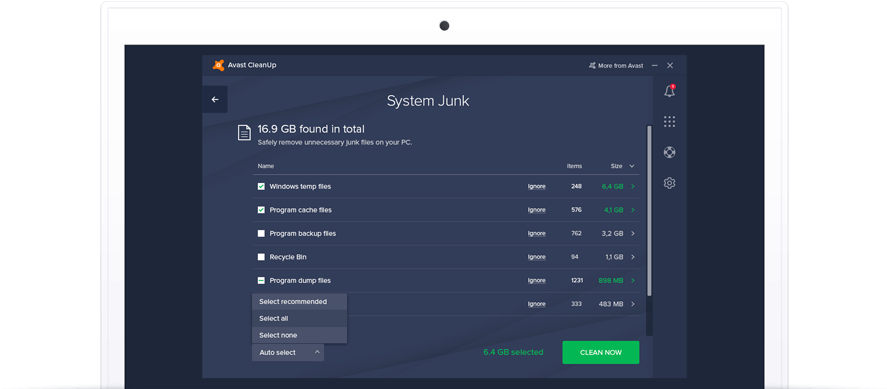
Task: Ignore Windows temp files
Action: pos(537,187)
